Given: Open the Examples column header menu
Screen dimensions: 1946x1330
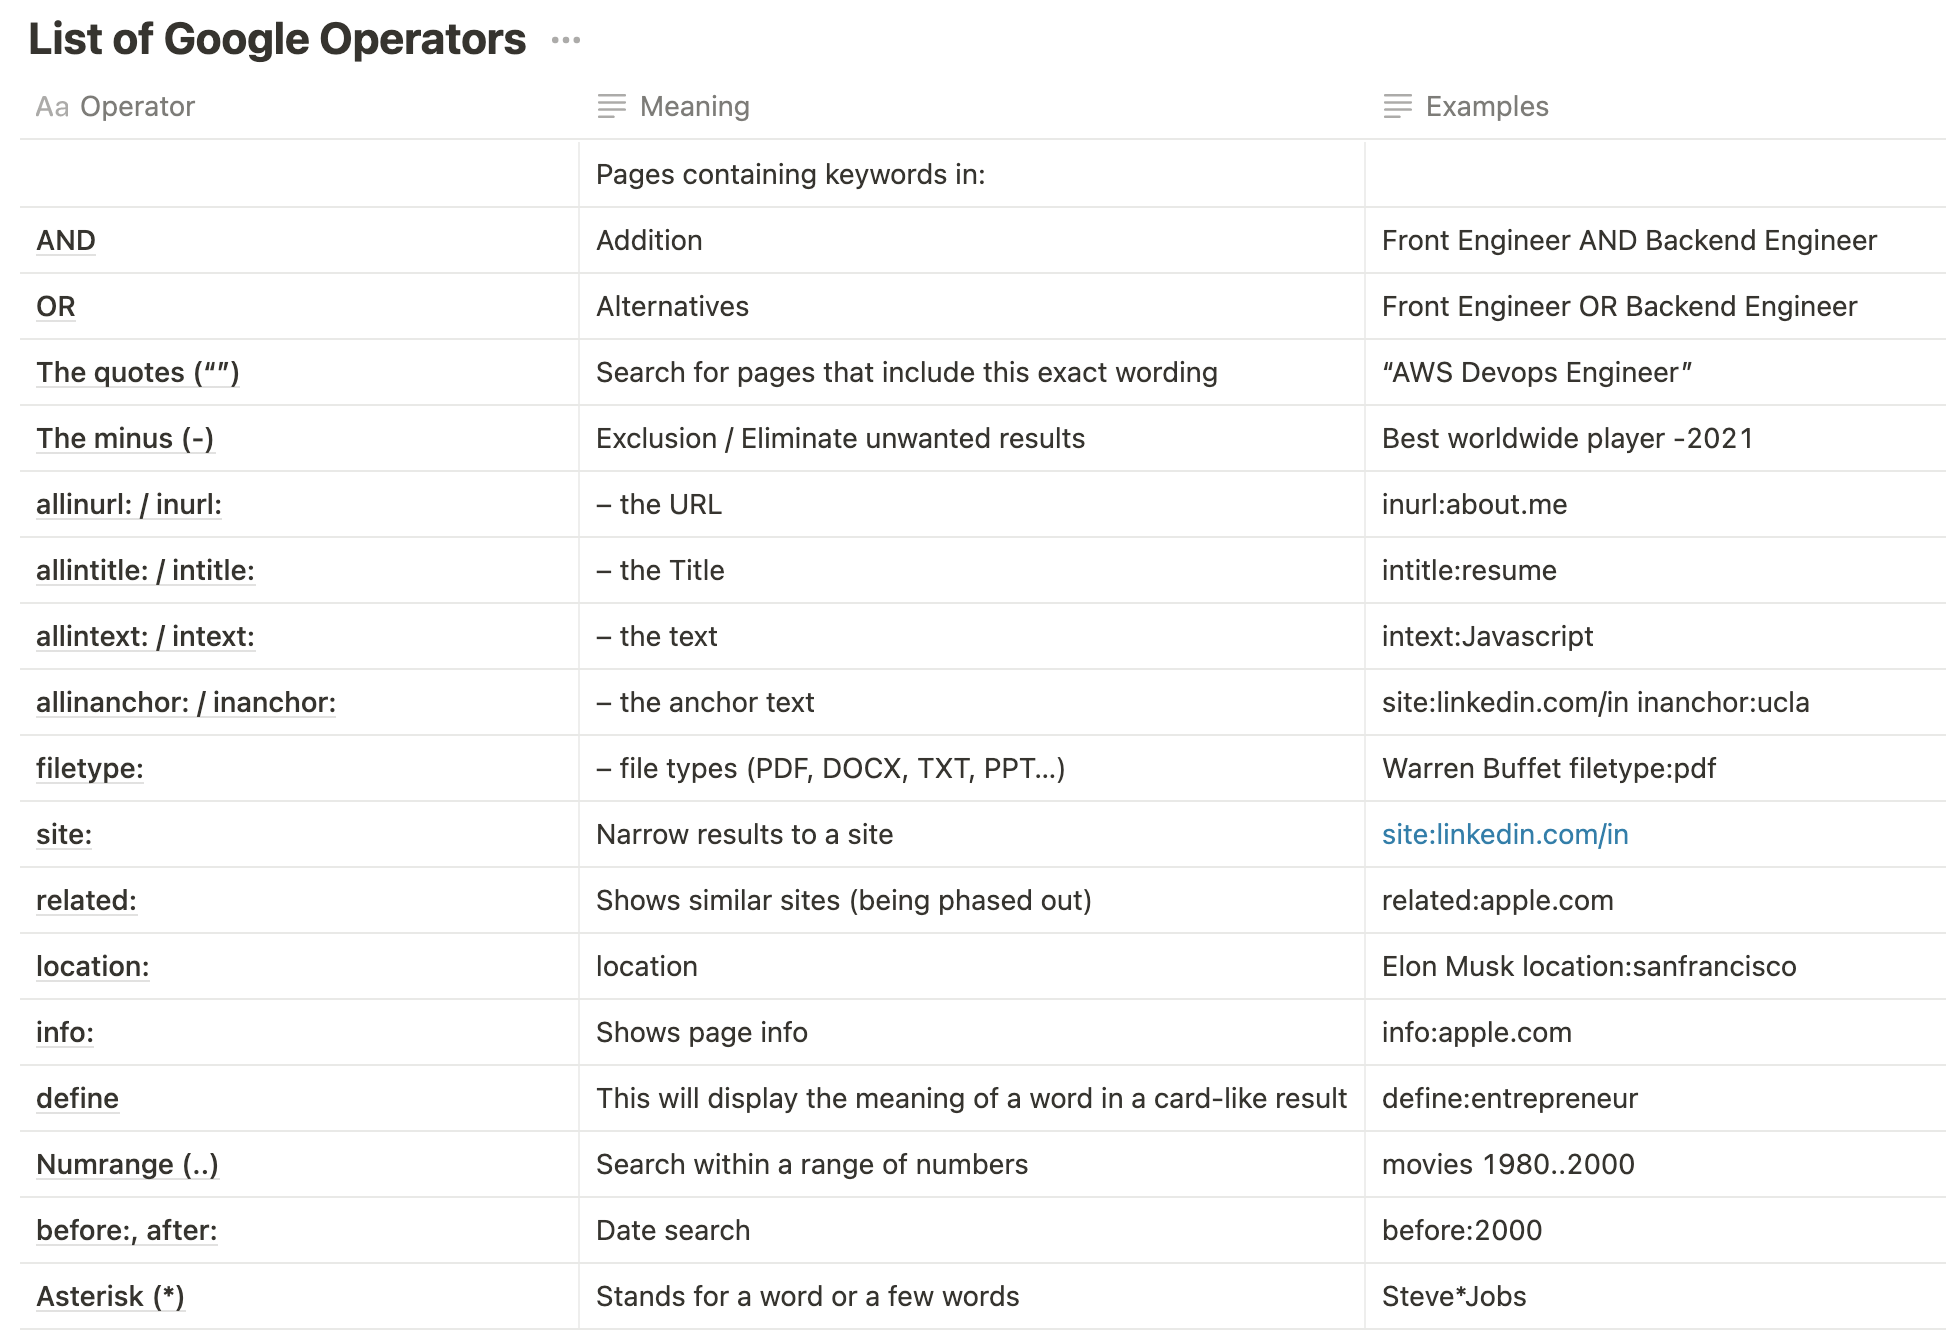Looking at the screenshot, I should tap(1486, 107).
